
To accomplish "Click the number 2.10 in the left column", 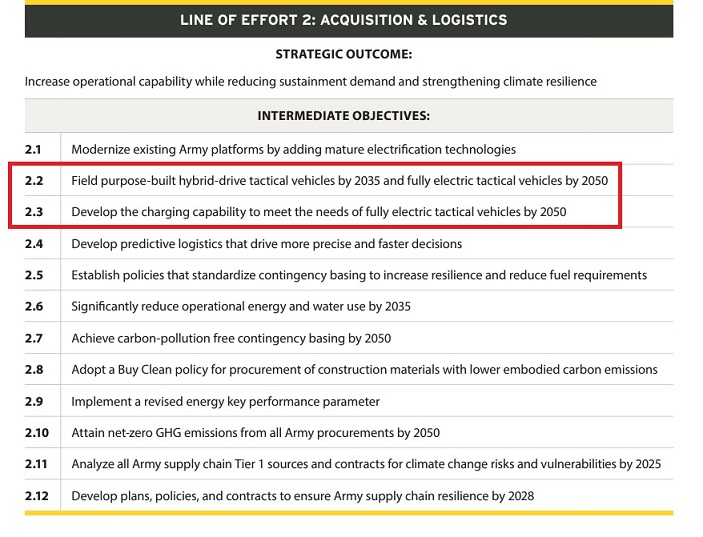I will [x=37, y=433].
